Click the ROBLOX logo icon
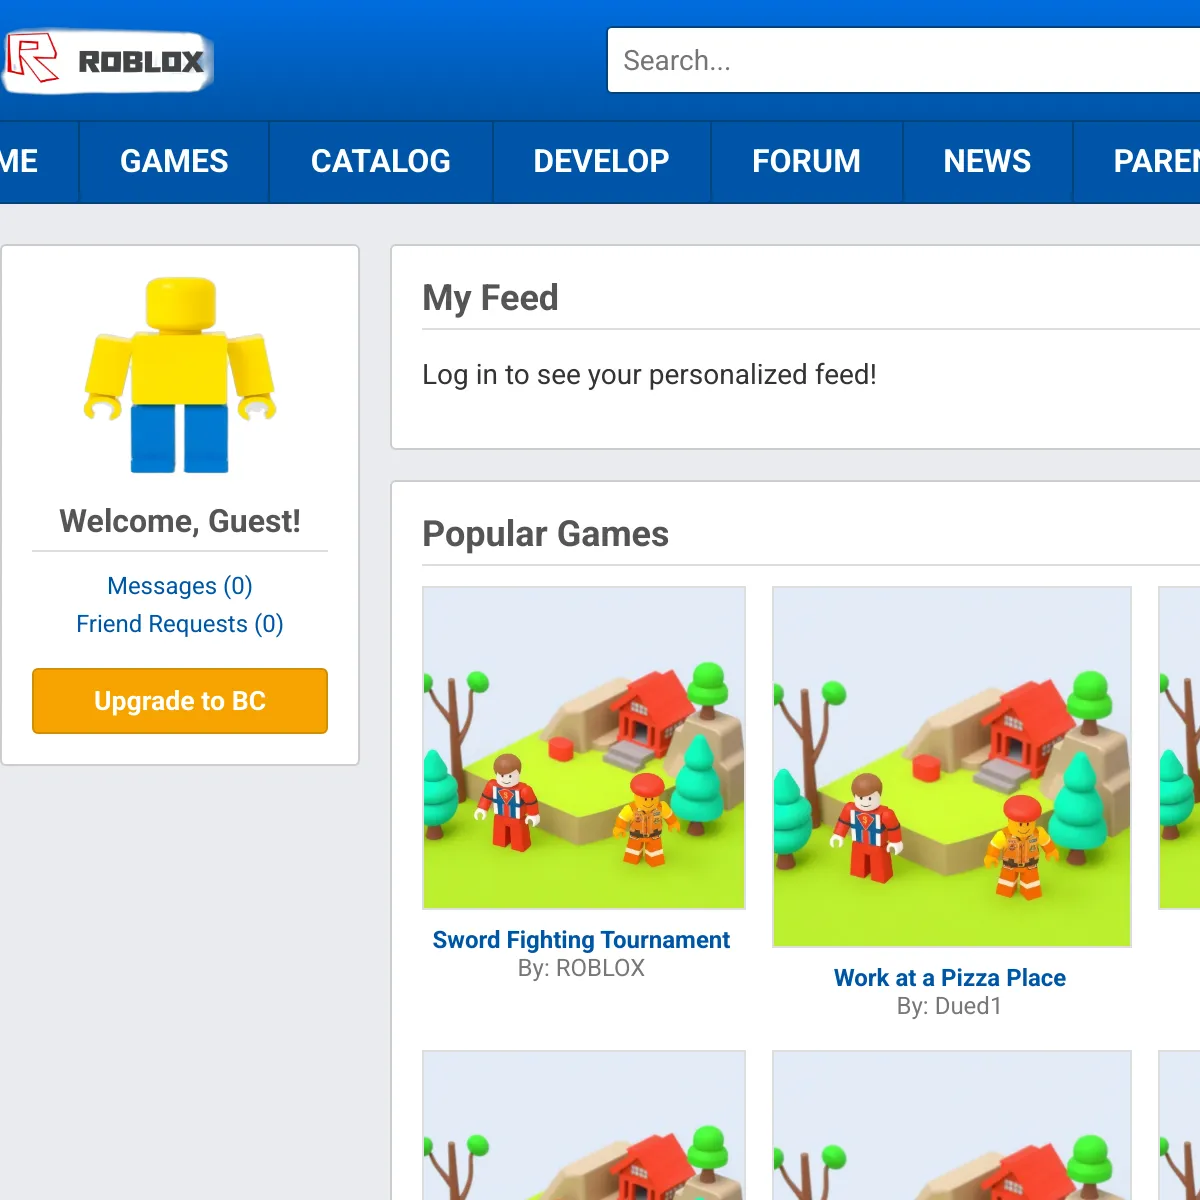 click(107, 60)
